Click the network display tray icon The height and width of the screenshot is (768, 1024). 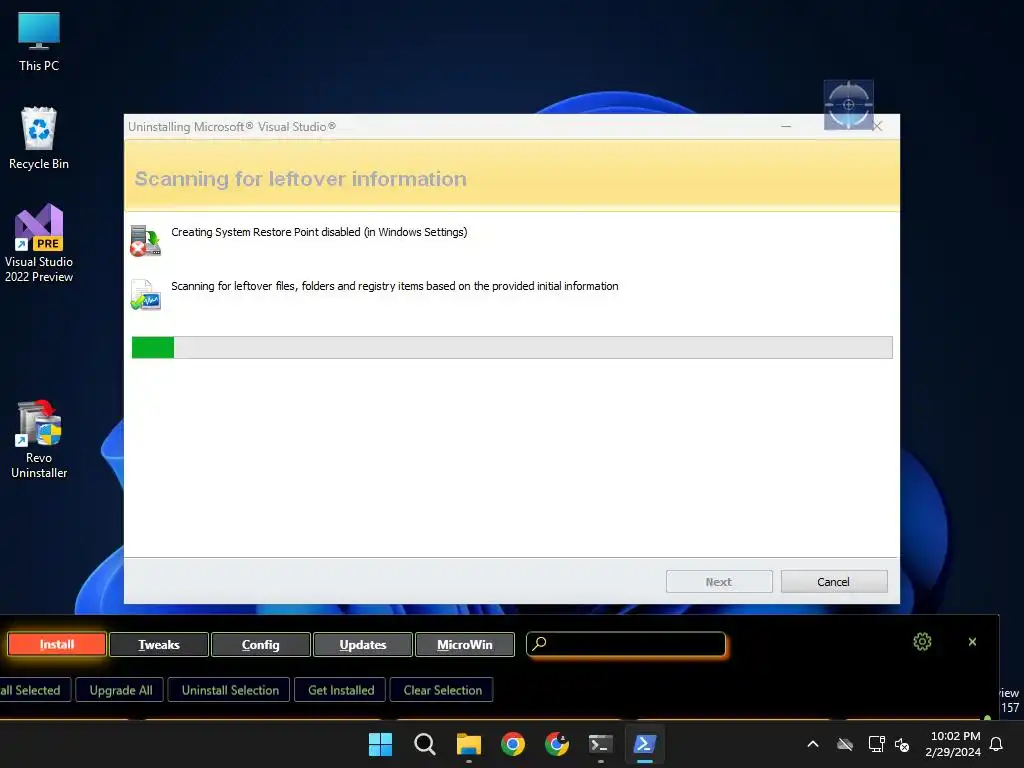coord(876,744)
